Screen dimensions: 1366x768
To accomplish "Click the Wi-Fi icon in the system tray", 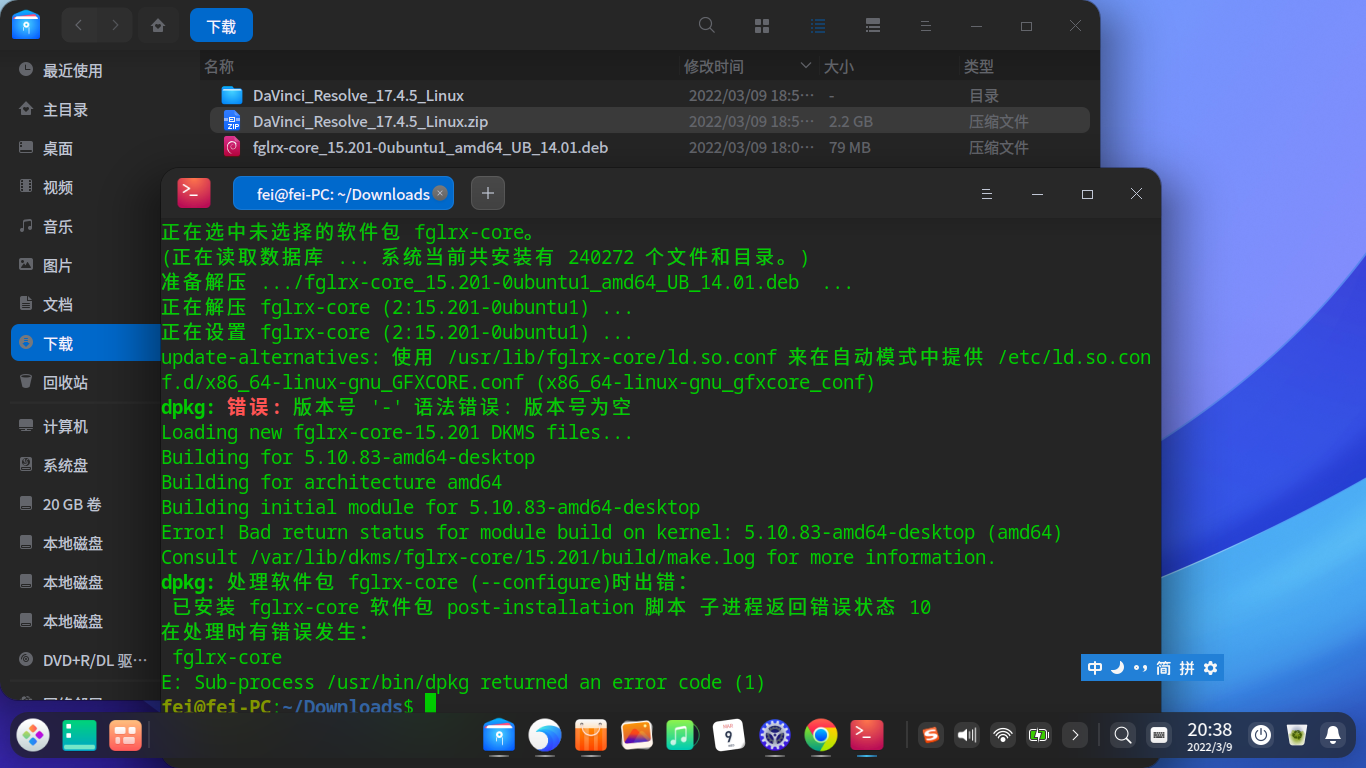I will 1002,735.
